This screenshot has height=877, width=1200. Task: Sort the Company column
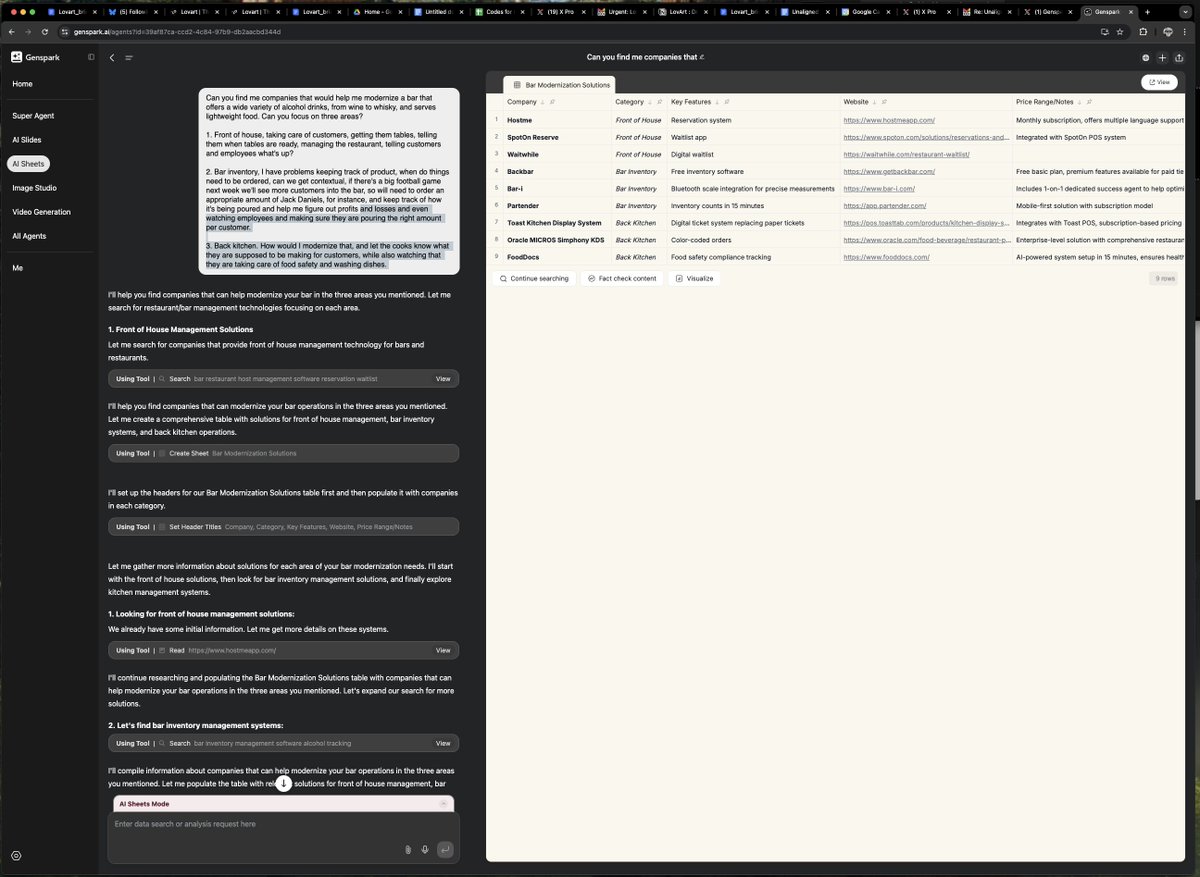pos(542,102)
